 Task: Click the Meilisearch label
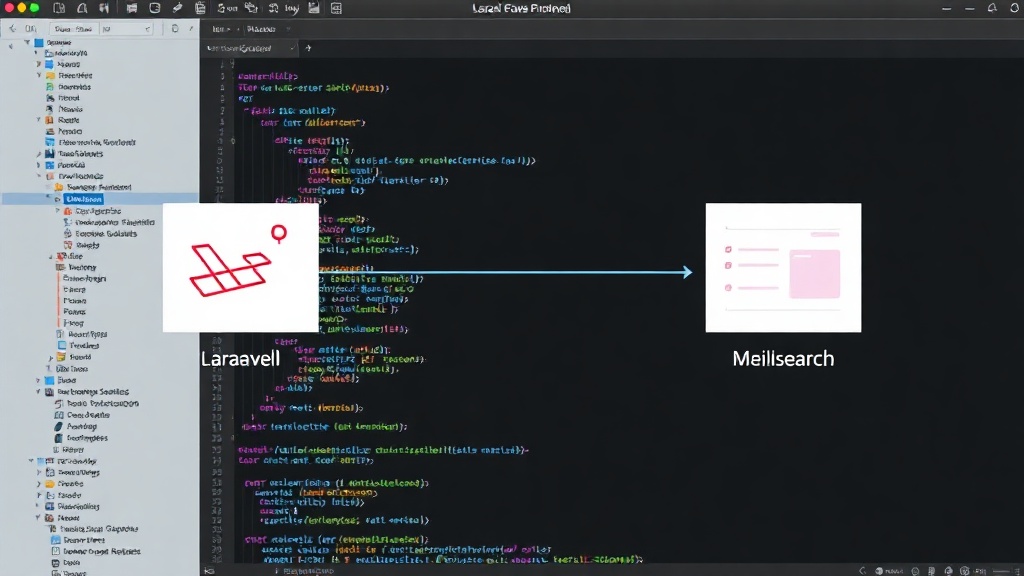(x=783, y=359)
